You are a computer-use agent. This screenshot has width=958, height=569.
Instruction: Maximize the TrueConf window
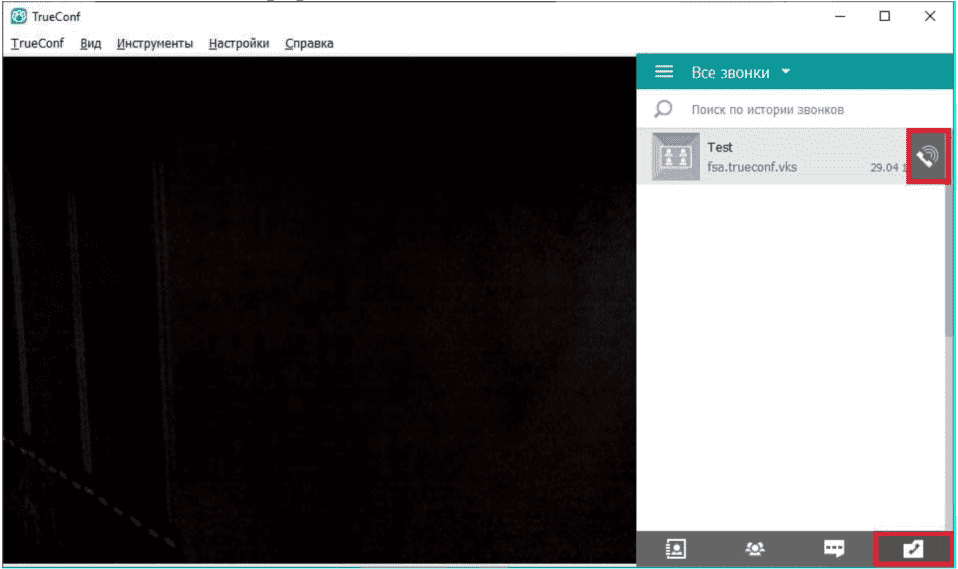(885, 17)
